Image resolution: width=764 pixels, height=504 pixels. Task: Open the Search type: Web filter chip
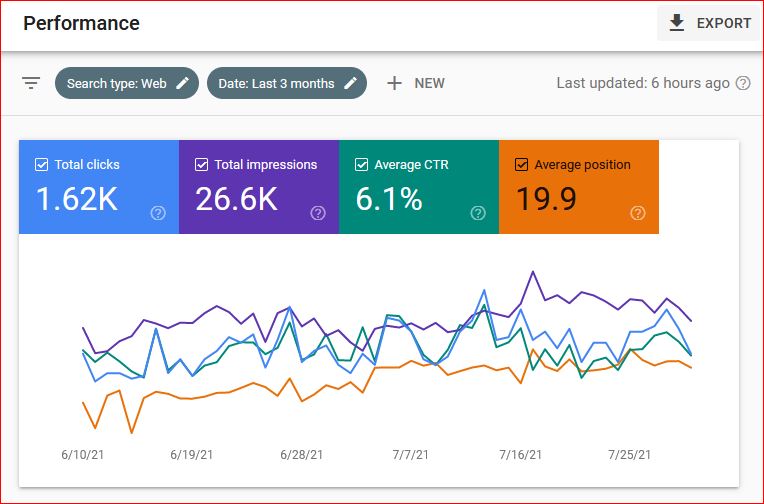click(117, 83)
